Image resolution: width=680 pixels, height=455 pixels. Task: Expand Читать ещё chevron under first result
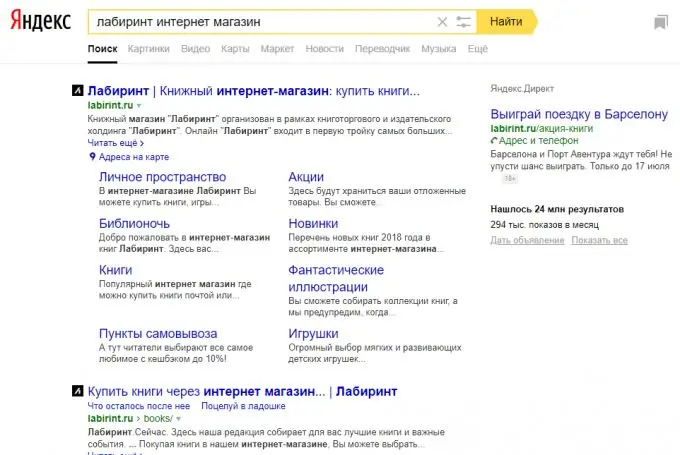pos(142,143)
